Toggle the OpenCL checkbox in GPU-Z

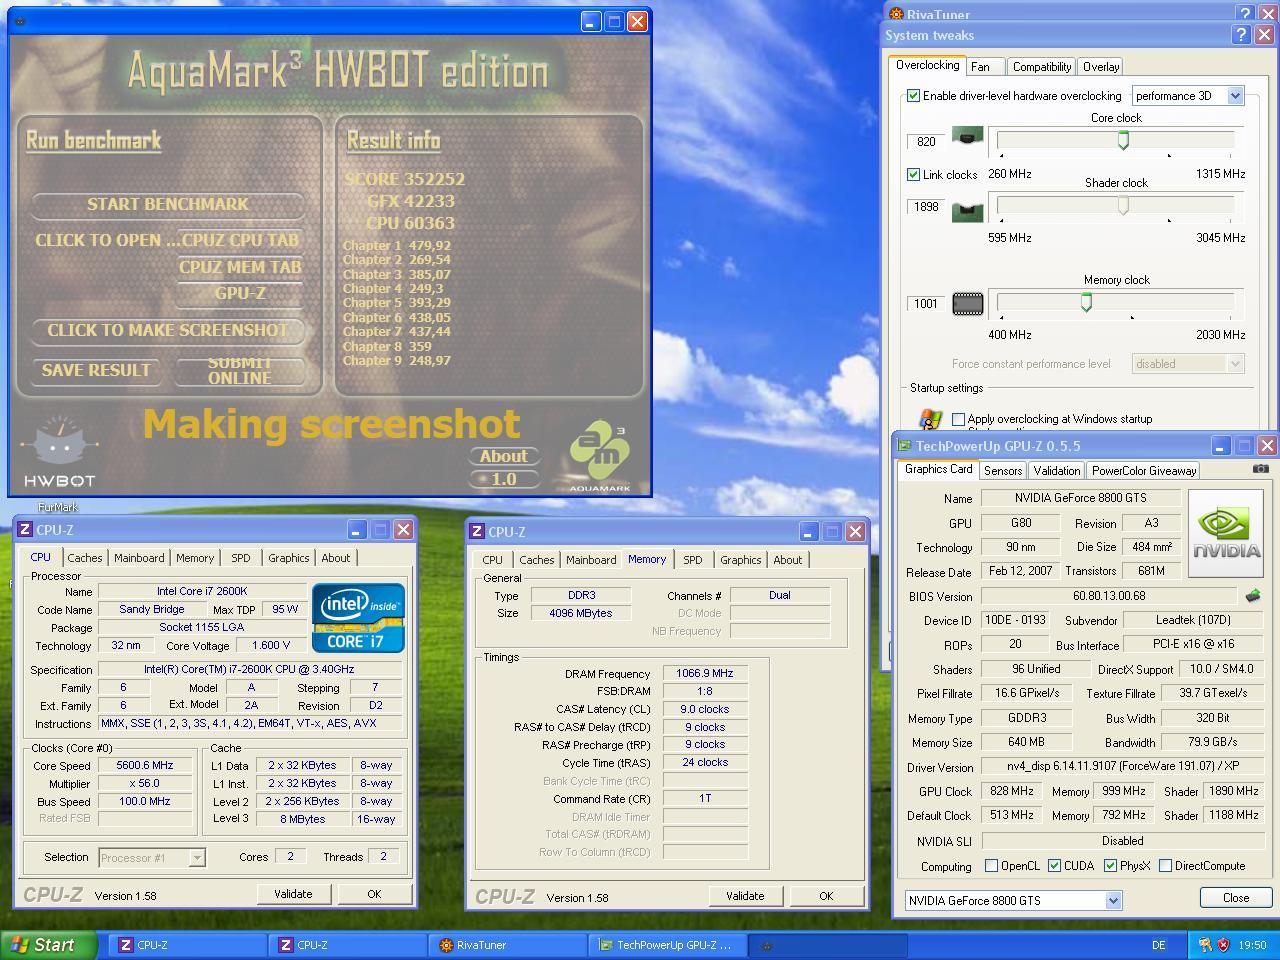[x=991, y=866]
